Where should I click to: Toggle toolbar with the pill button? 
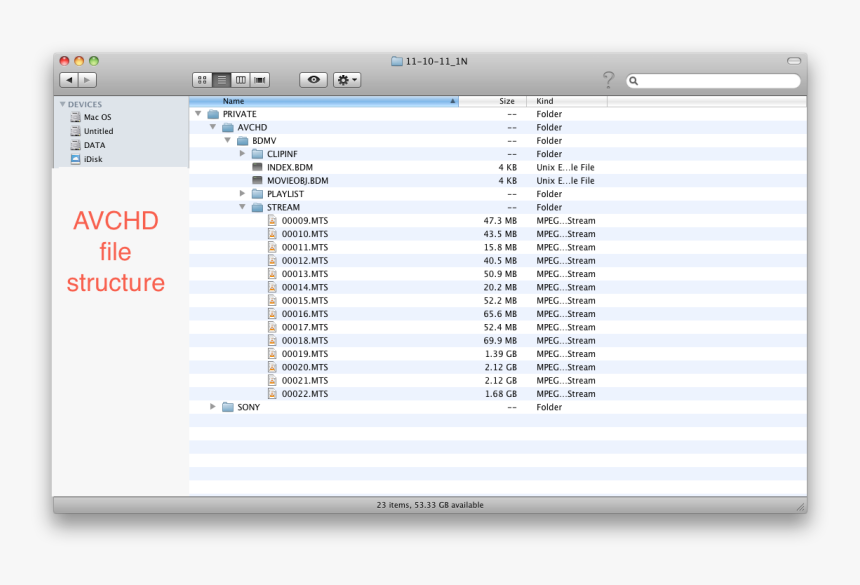(794, 61)
